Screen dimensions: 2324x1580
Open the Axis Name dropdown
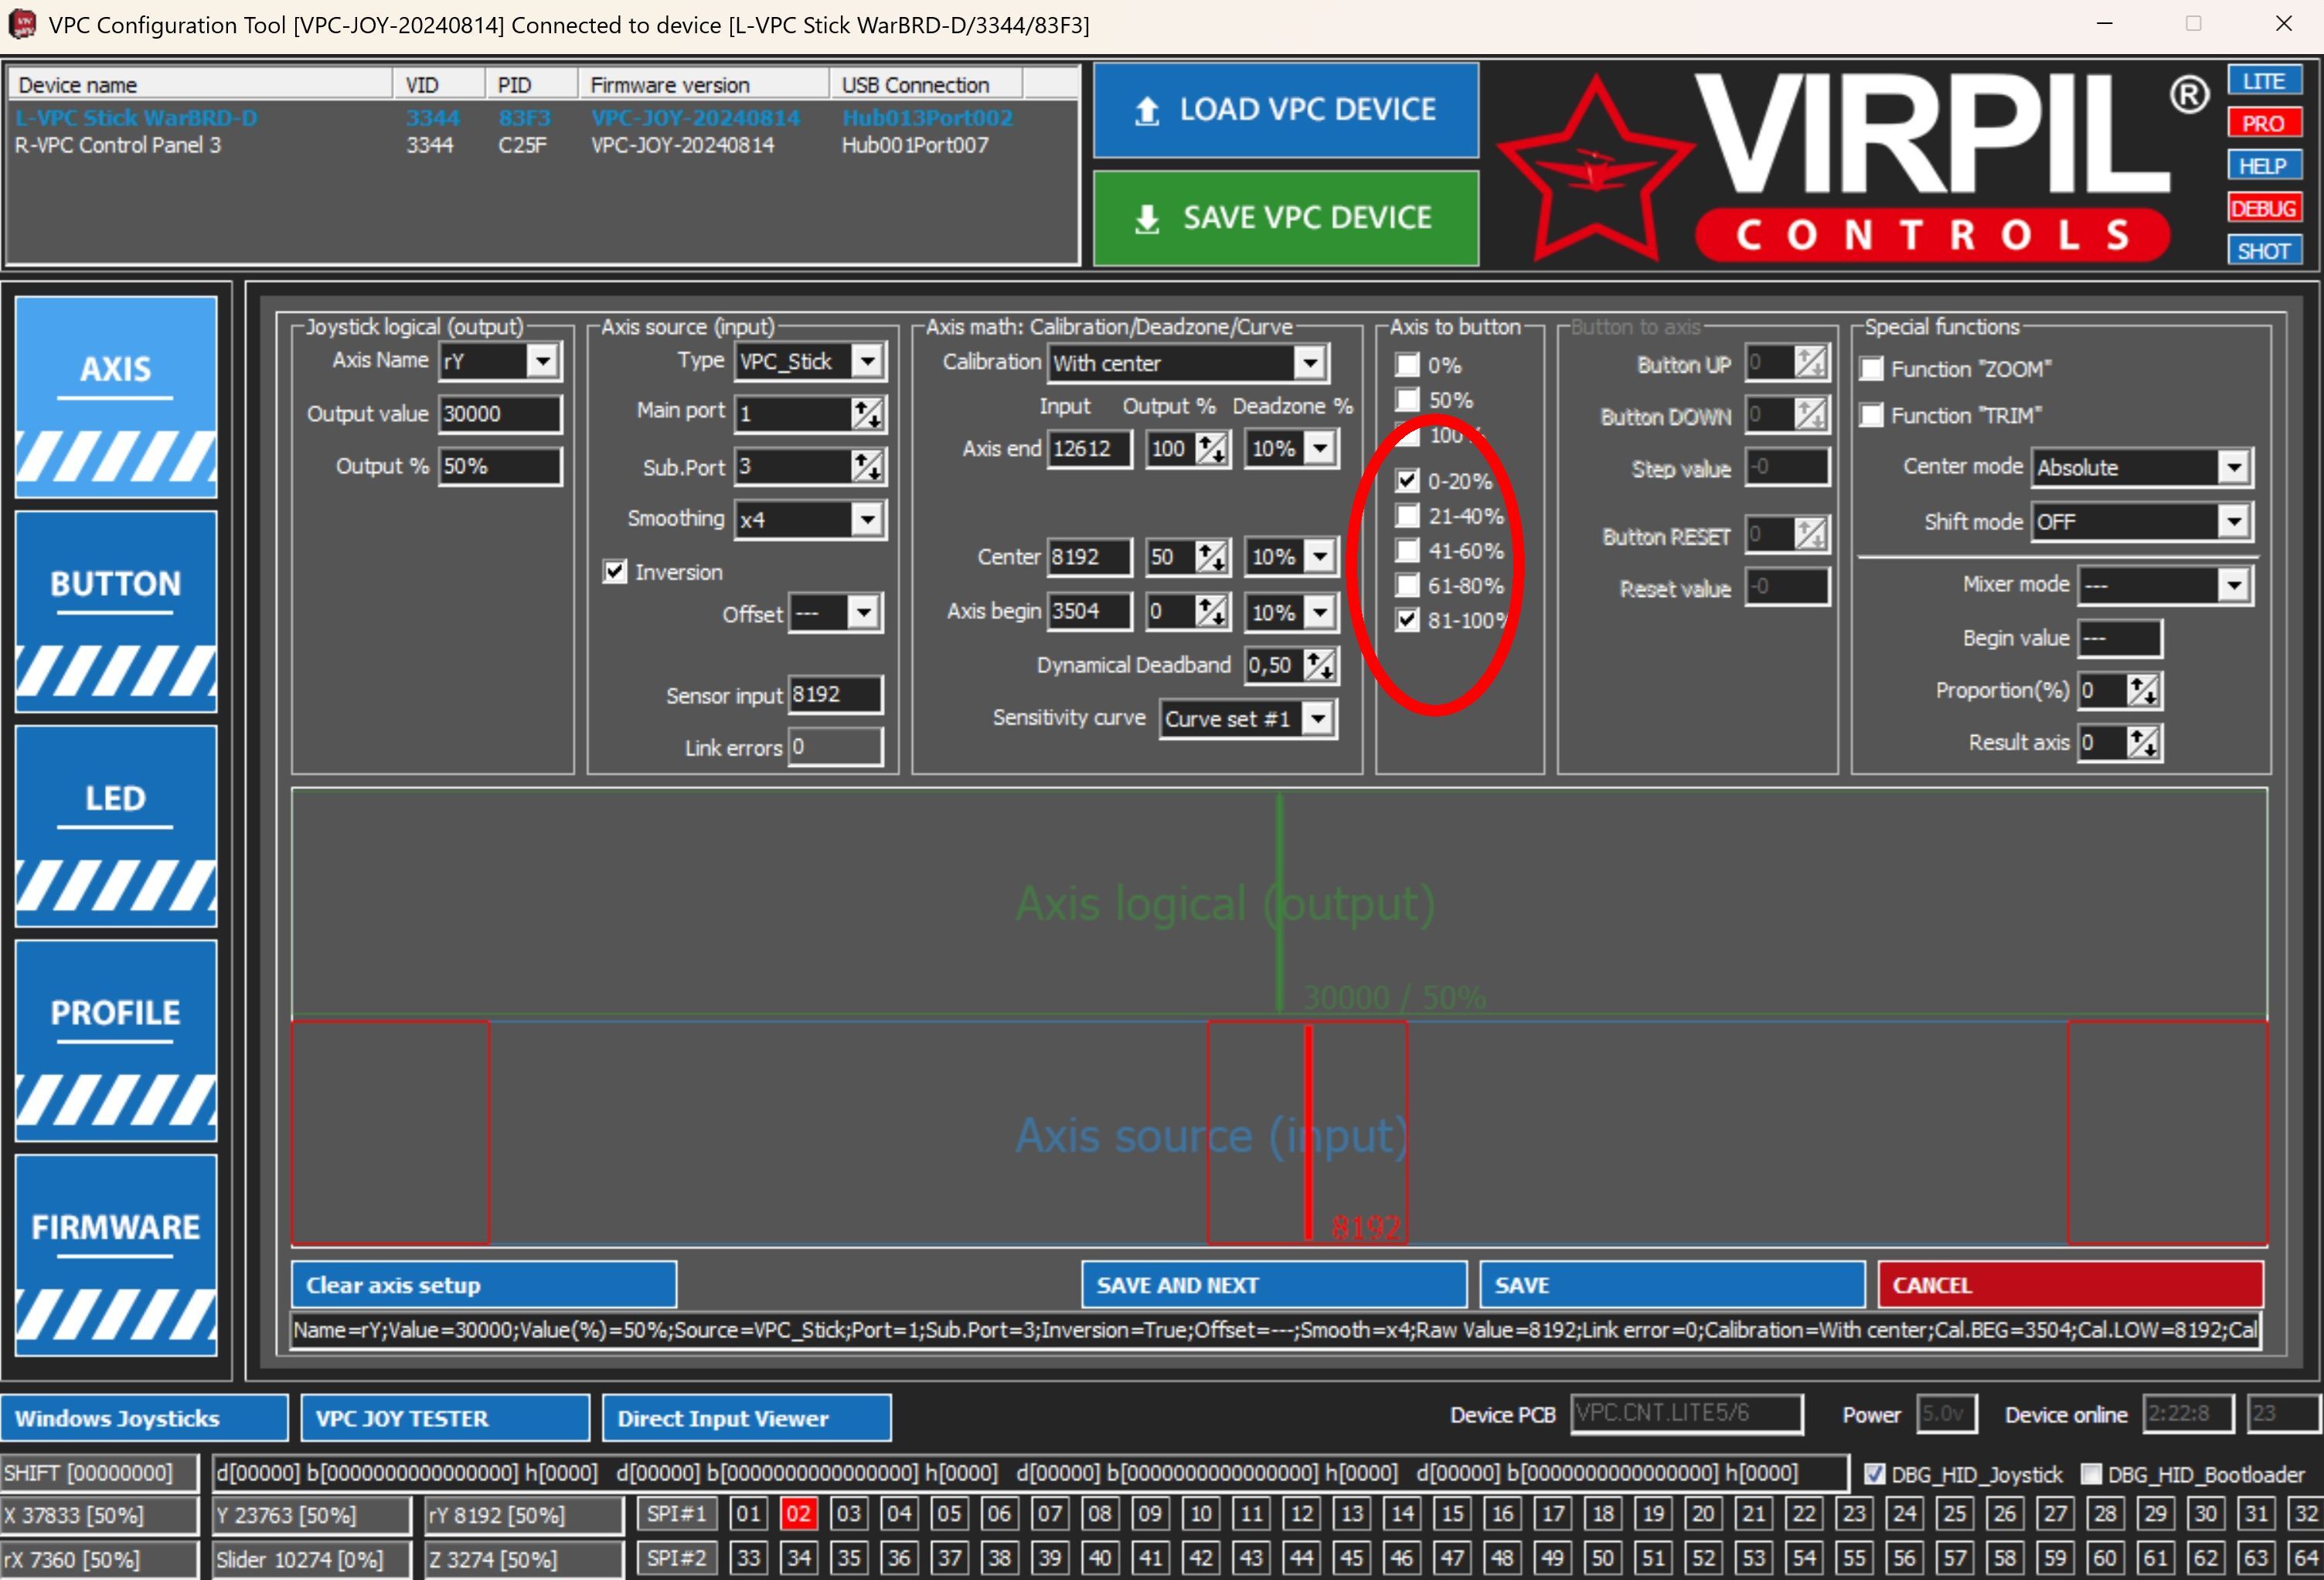tap(542, 361)
